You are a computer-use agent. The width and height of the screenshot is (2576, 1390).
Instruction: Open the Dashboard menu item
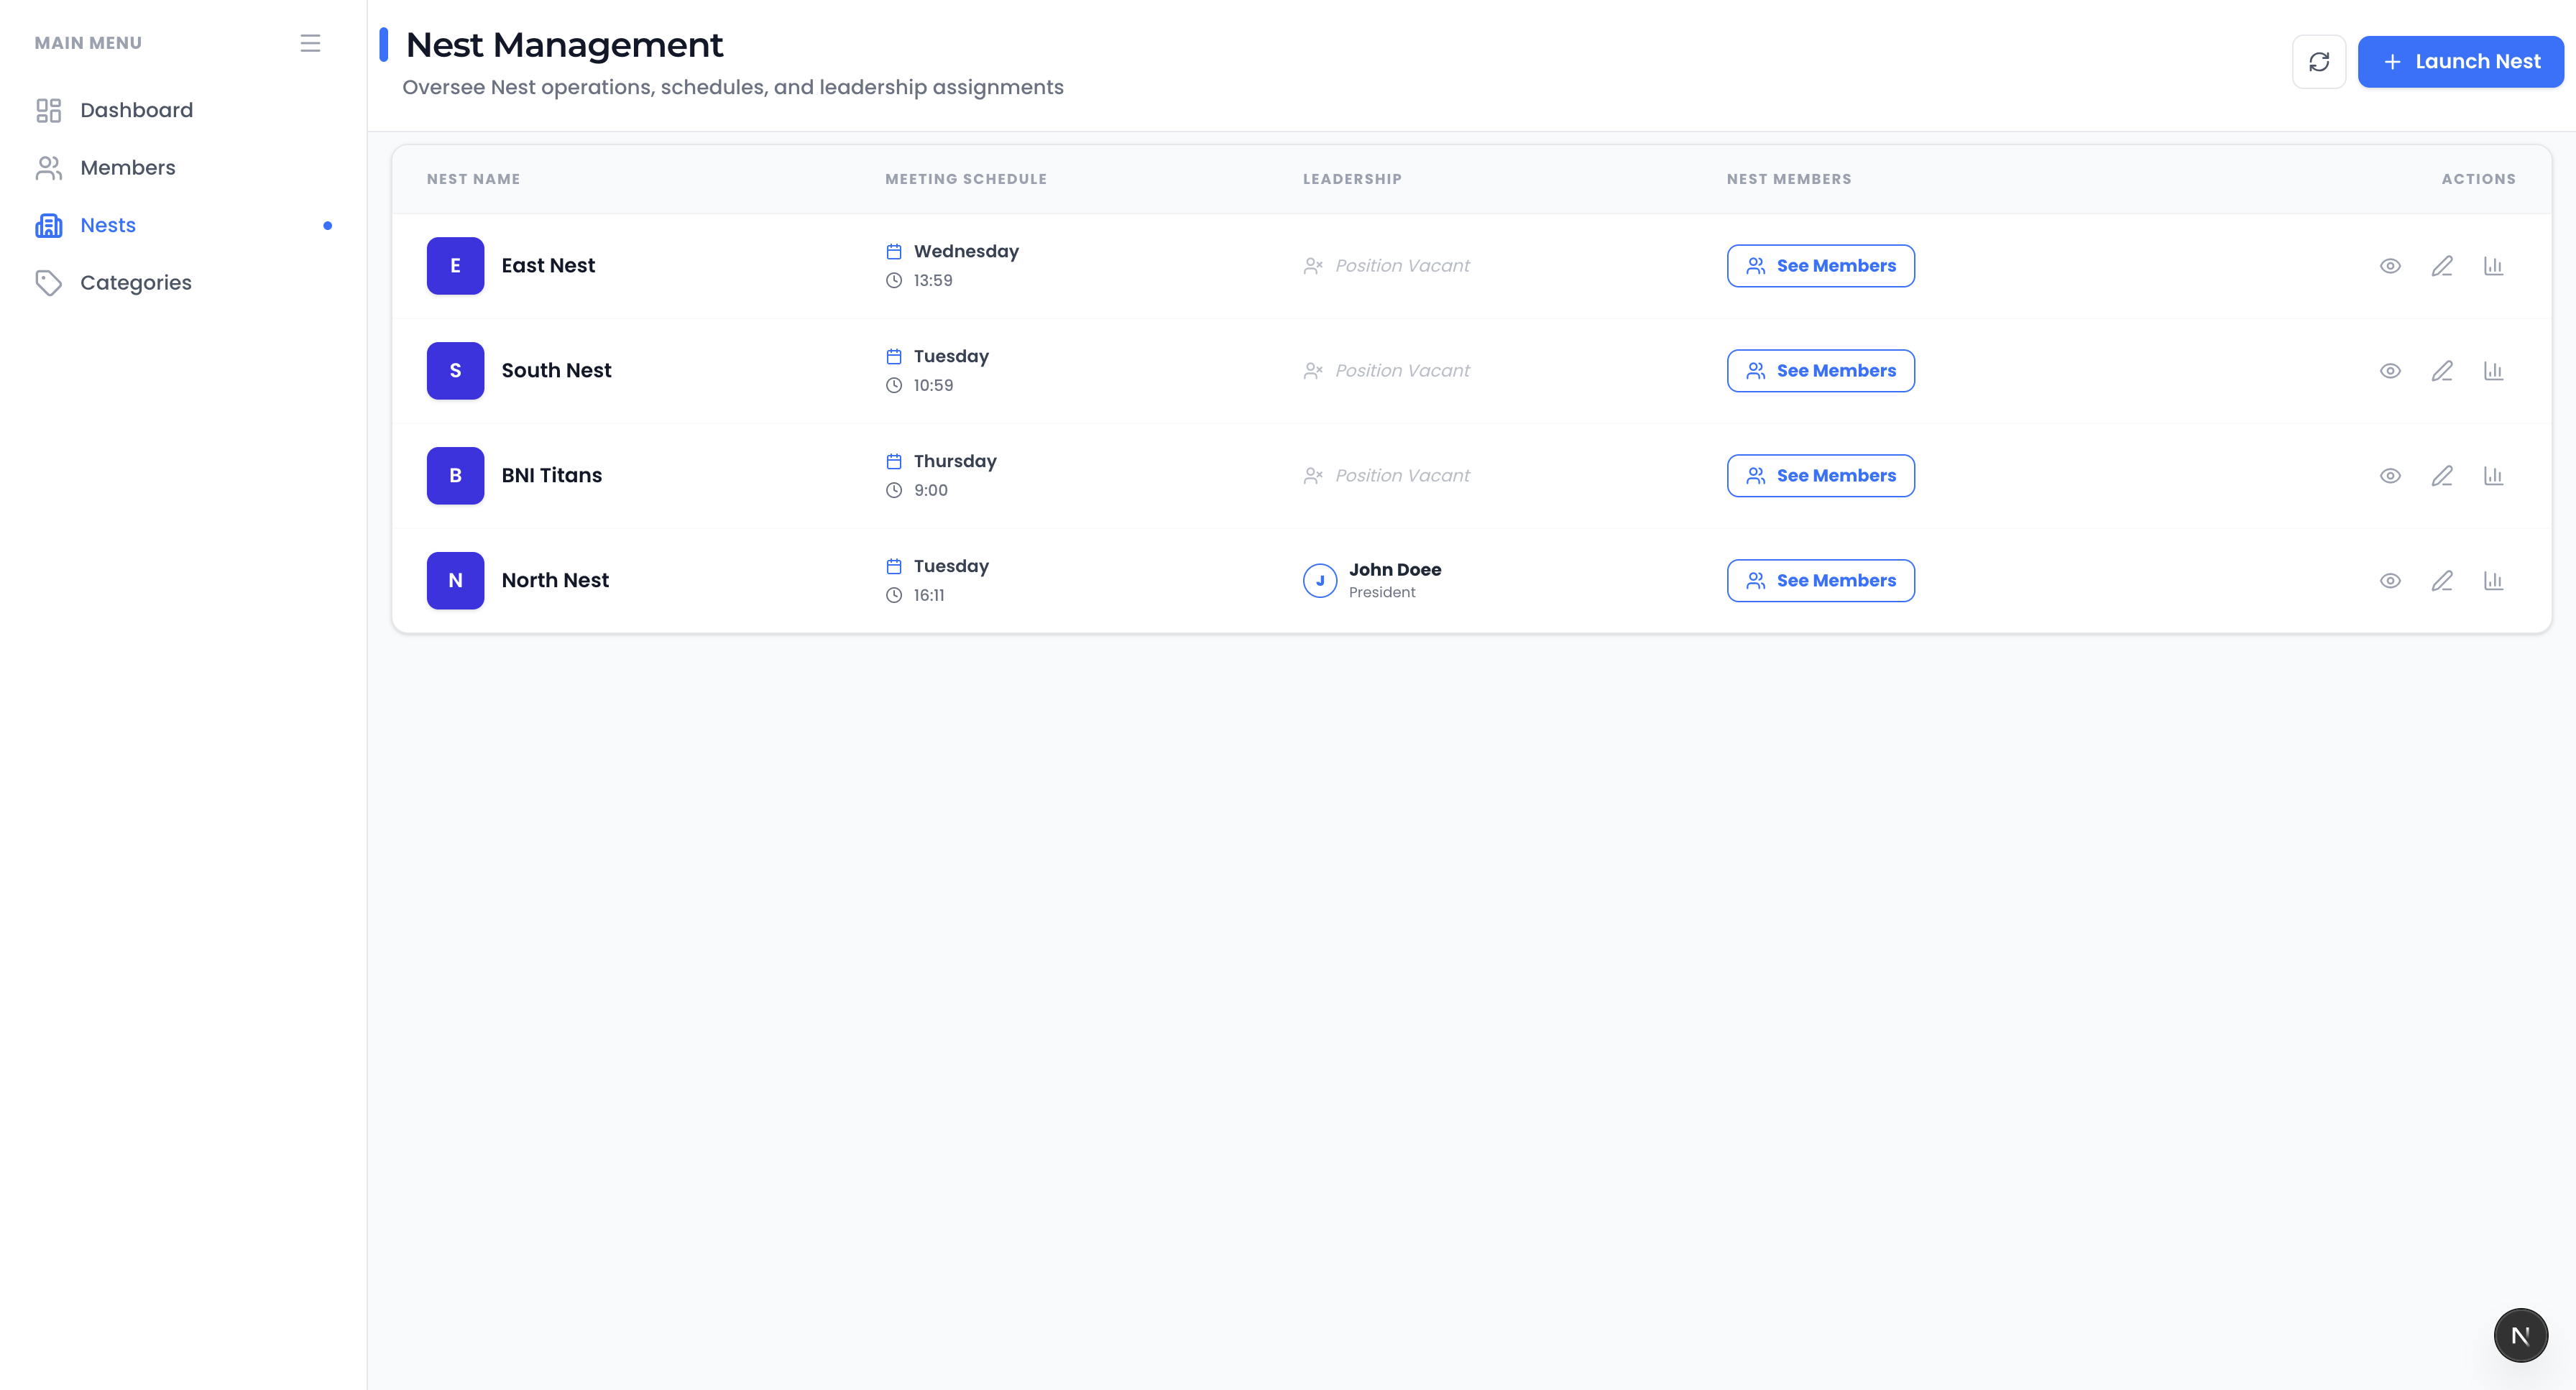pyautogui.click(x=136, y=110)
